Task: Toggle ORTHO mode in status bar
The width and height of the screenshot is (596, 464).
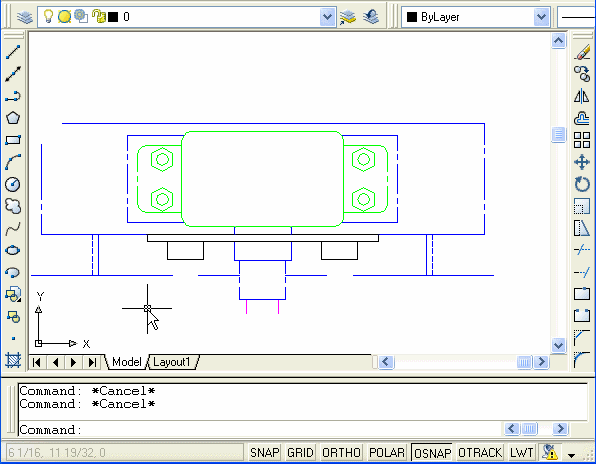Action: [x=341, y=453]
